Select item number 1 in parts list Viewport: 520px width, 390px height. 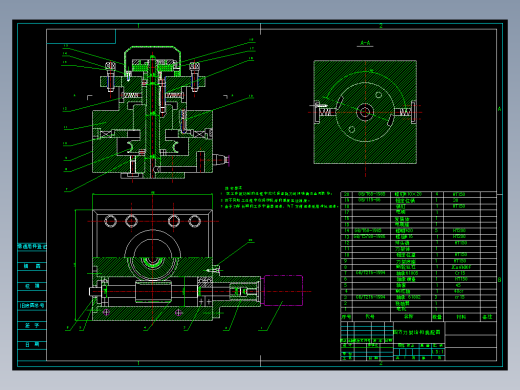pyautogui.click(x=346, y=309)
